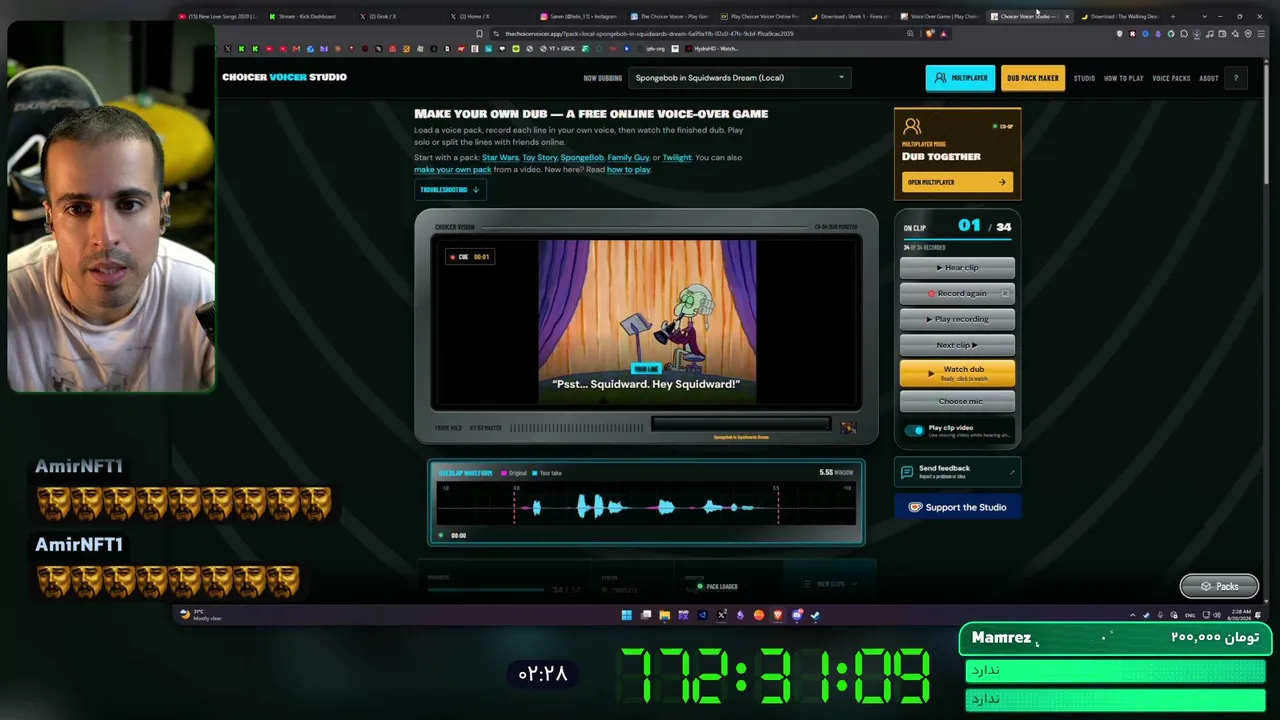Viewport: 1280px width, 720px height.
Task: Click the Choicer Voicer Studio logo
Action: 284,77
